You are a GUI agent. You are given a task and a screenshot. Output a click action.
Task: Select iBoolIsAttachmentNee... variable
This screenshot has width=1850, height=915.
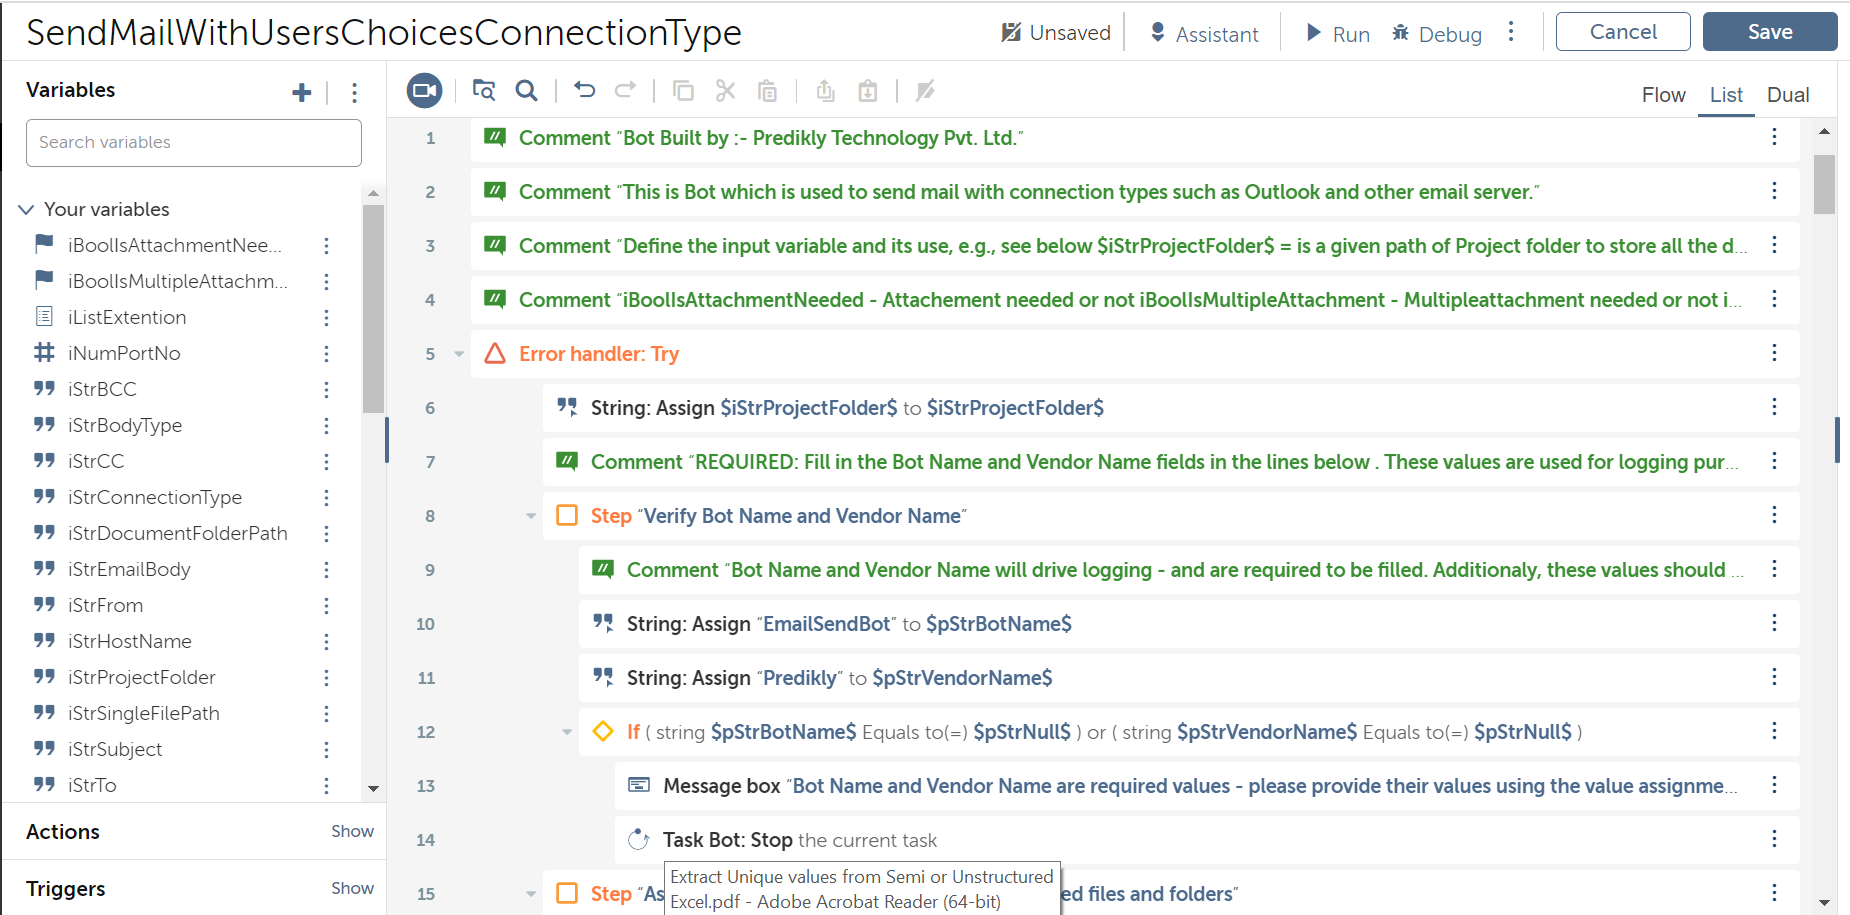tap(175, 245)
